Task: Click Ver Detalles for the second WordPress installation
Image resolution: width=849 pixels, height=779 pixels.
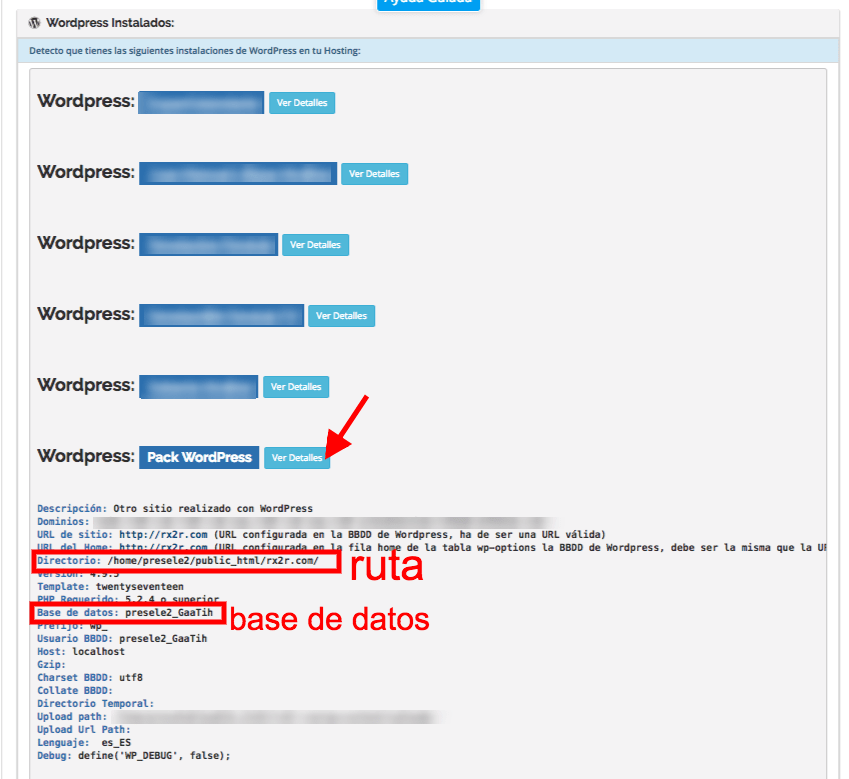Action: point(374,173)
